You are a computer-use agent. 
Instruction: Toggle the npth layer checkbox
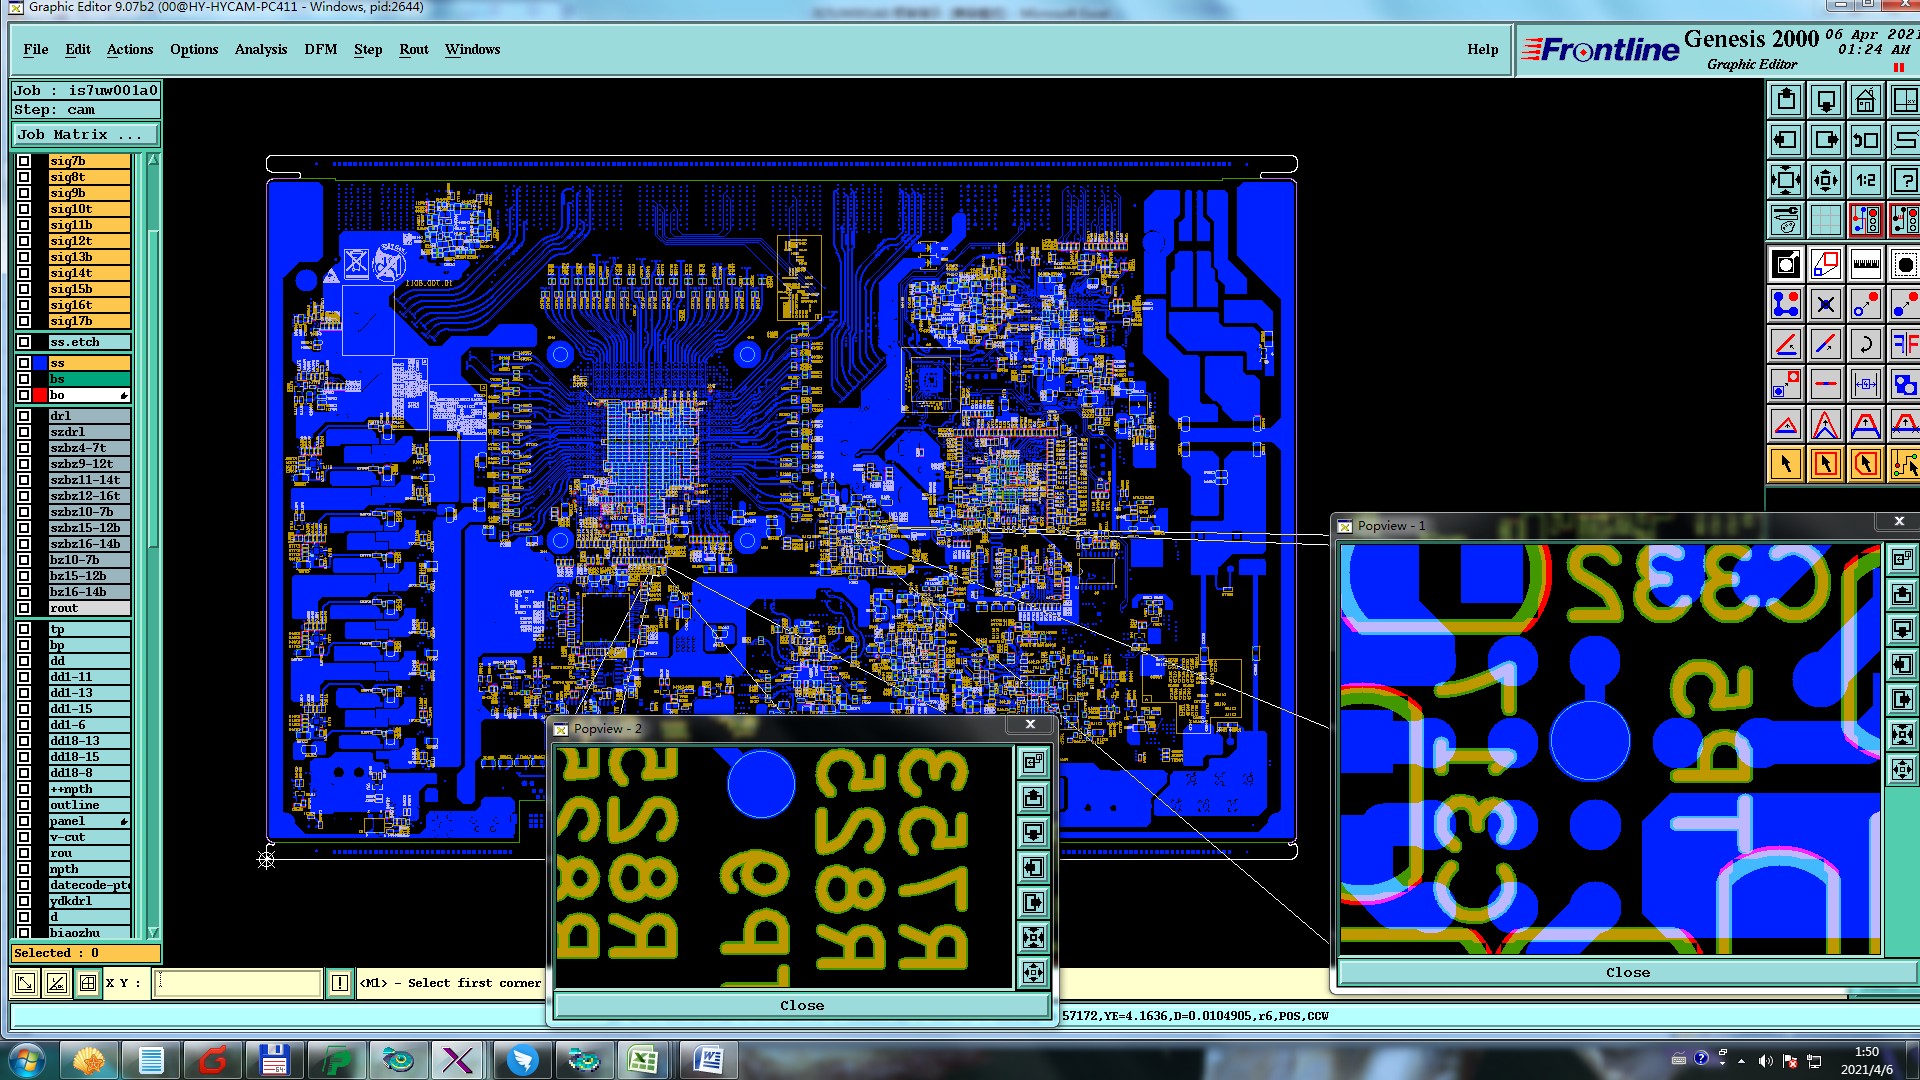coord(24,869)
